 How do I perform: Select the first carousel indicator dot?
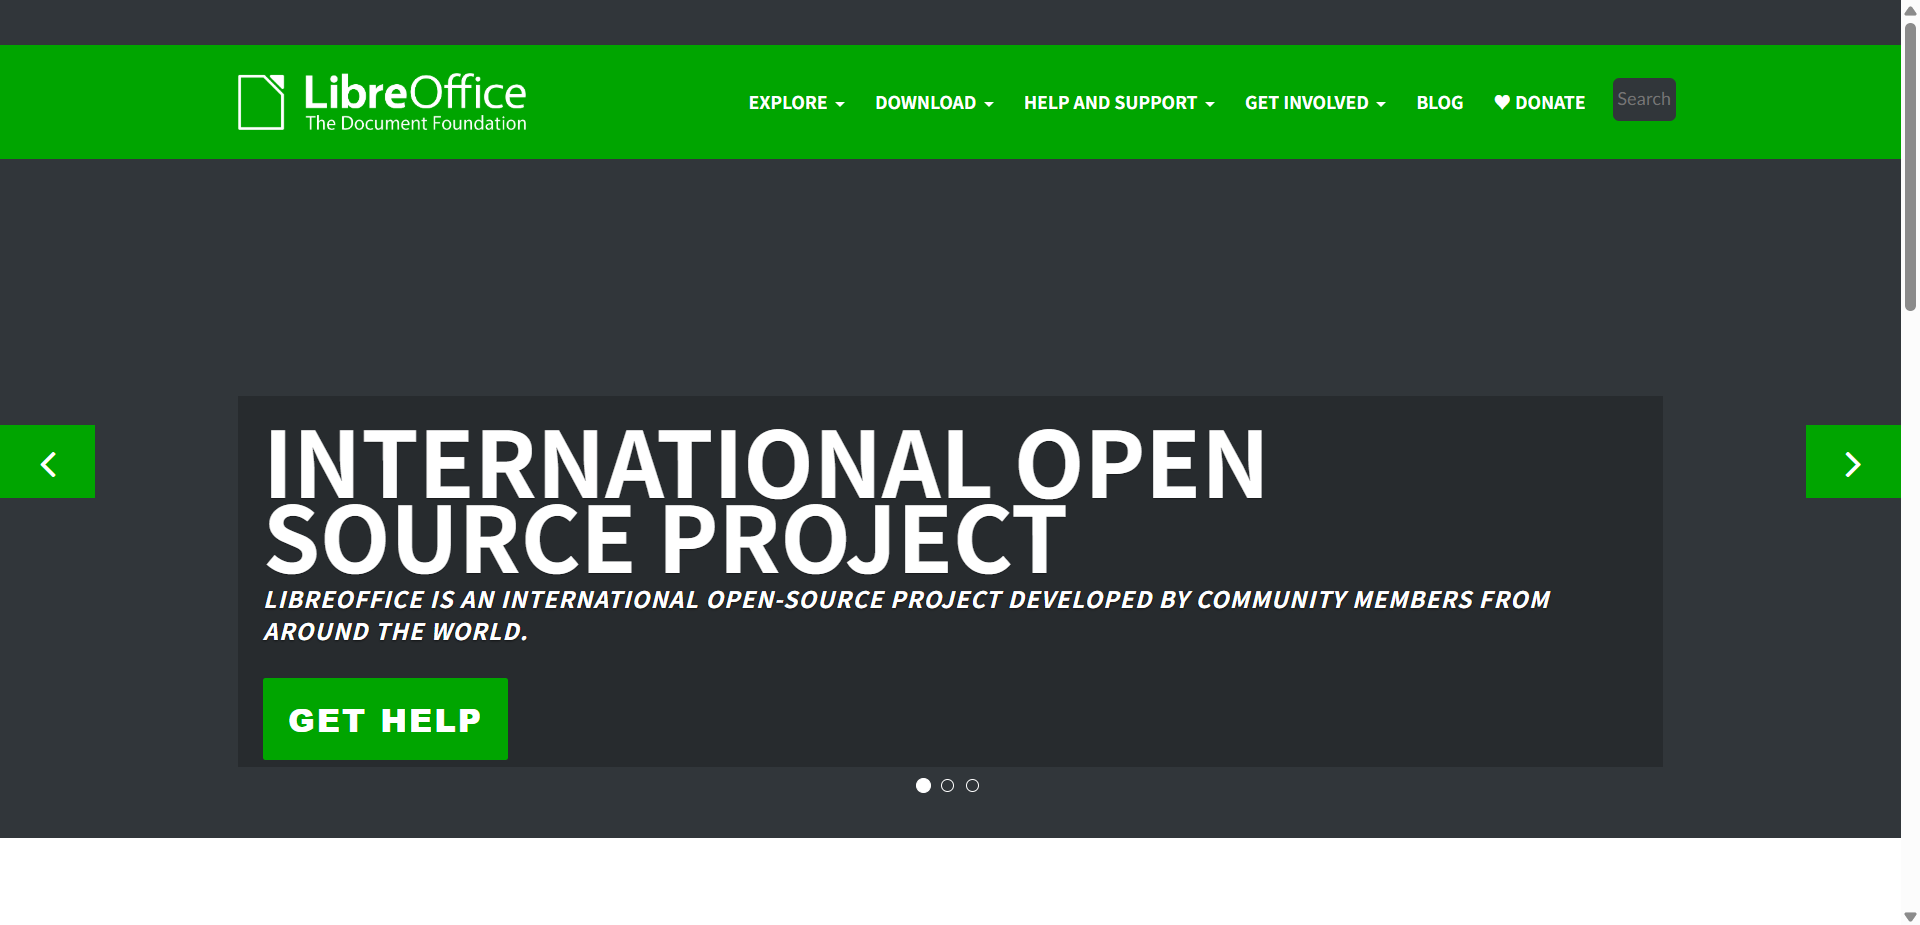click(x=923, y=786)
